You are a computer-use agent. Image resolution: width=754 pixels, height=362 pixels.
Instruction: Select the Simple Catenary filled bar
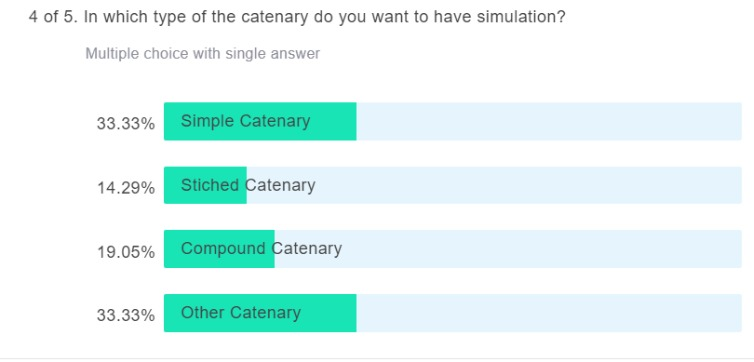click(x=260, y=121)
